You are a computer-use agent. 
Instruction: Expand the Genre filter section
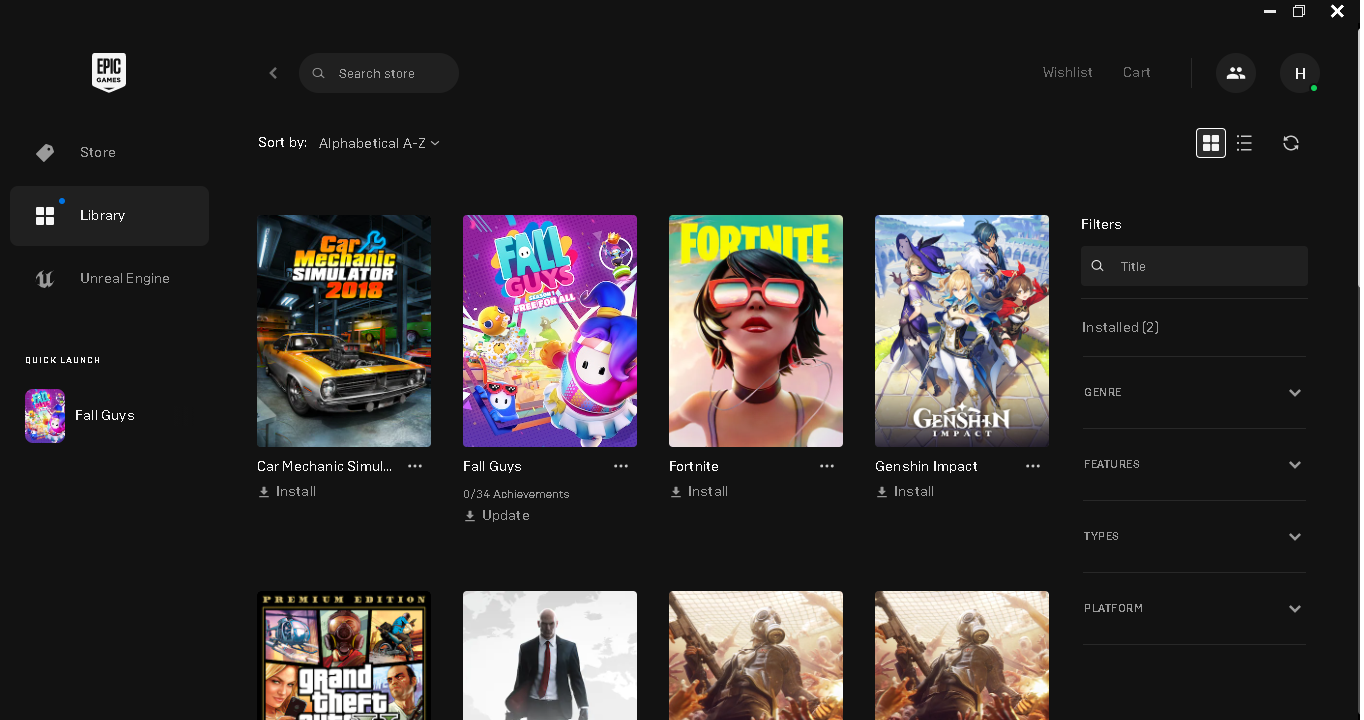[1195, 392]
